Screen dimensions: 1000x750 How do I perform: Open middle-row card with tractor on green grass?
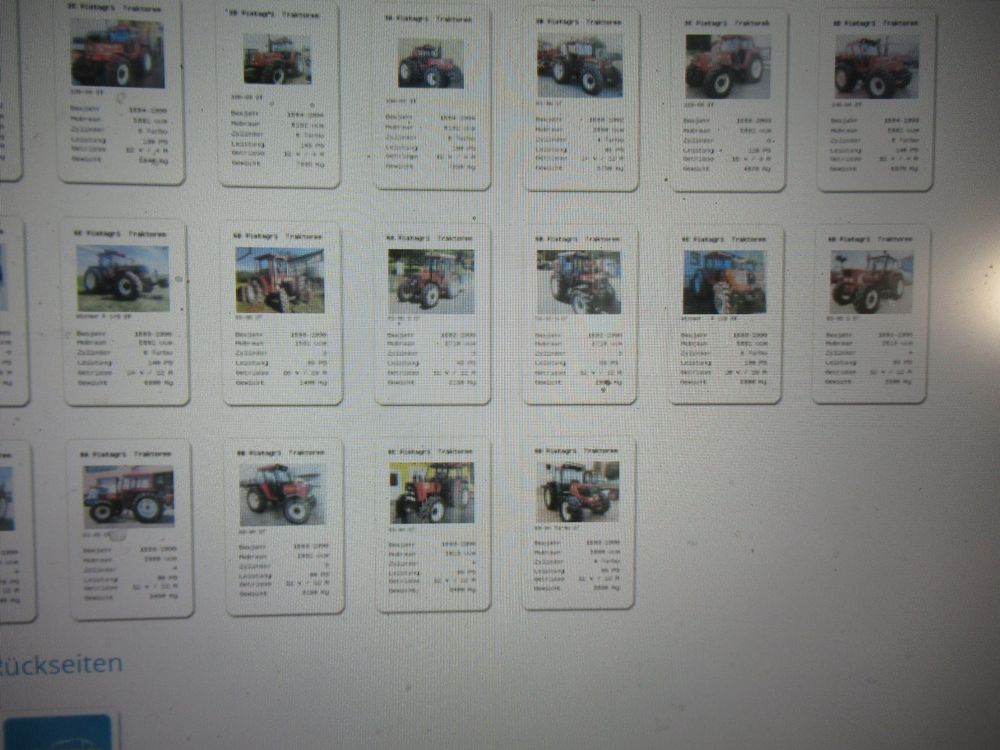pos(125,312)
